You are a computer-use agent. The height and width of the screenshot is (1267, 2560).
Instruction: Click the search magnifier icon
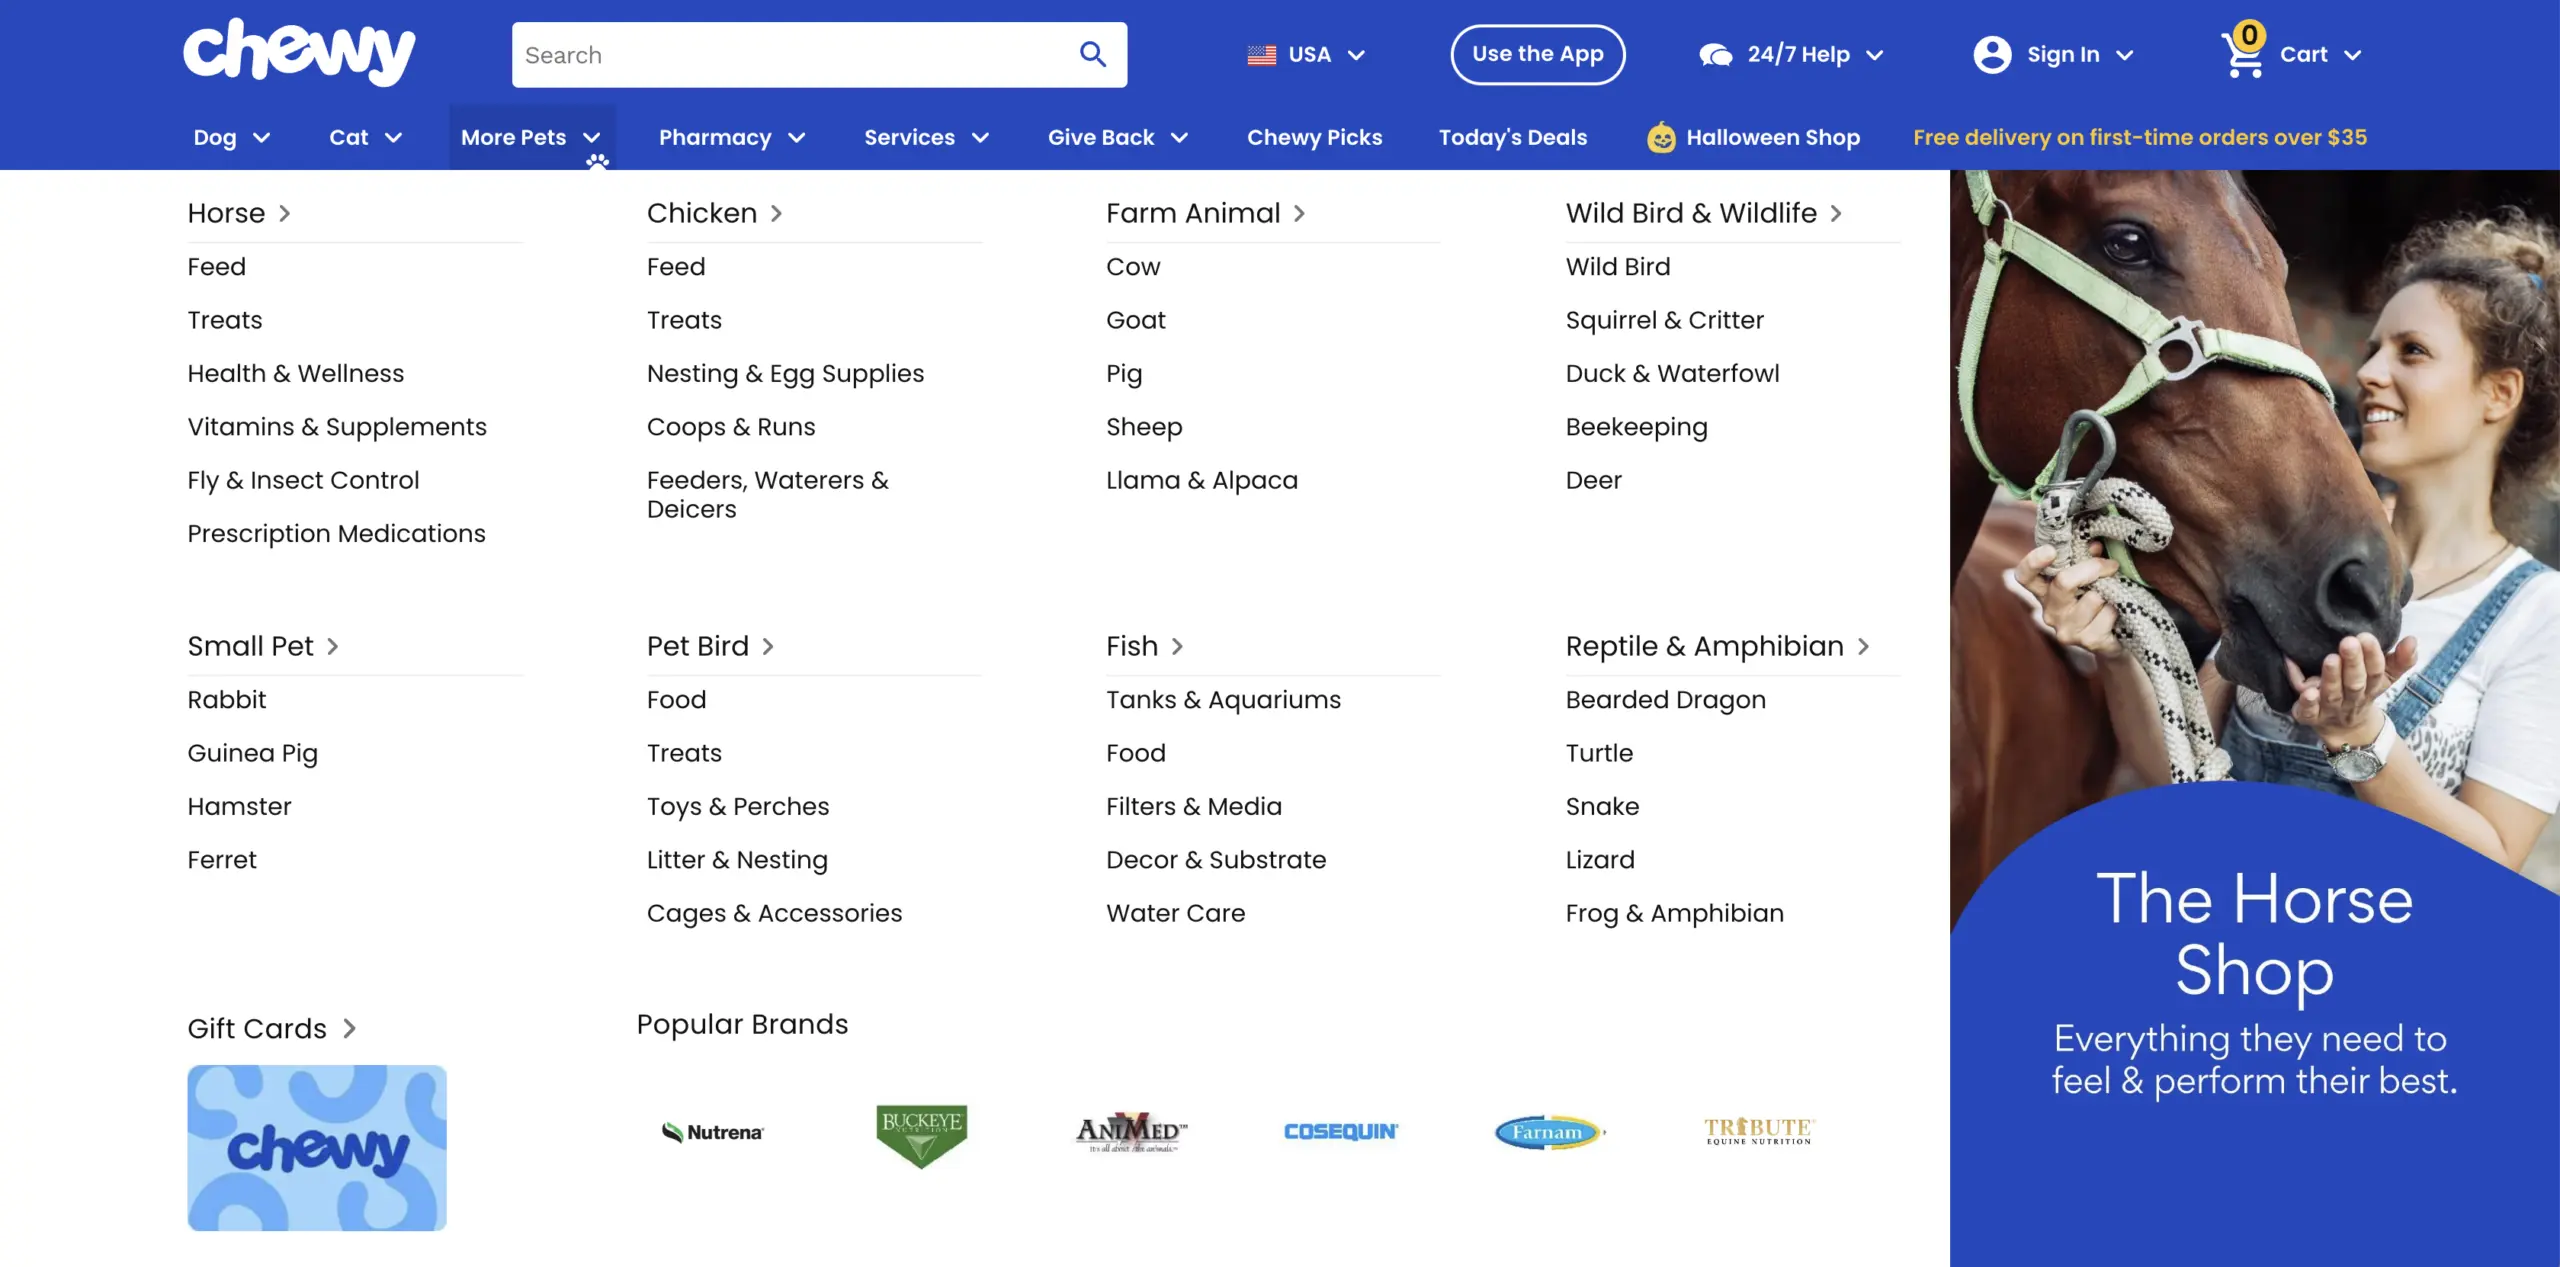[x=1093, y=55]
